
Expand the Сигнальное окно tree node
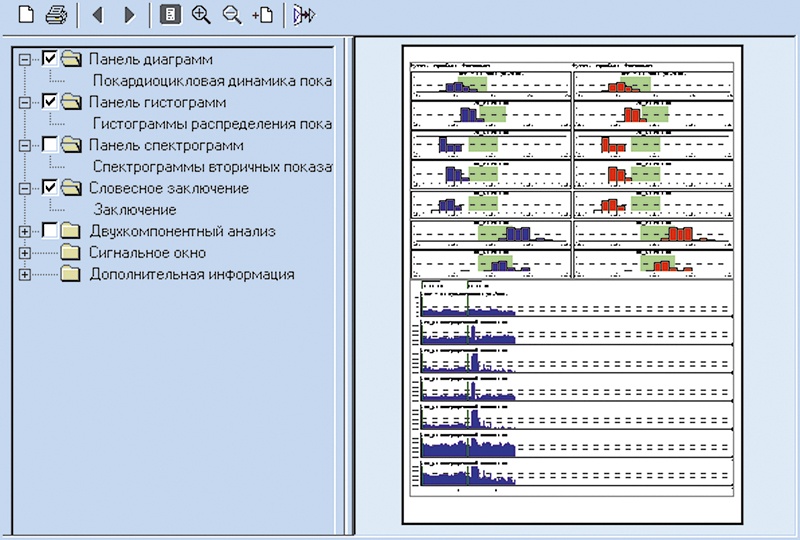click(25, 253)
